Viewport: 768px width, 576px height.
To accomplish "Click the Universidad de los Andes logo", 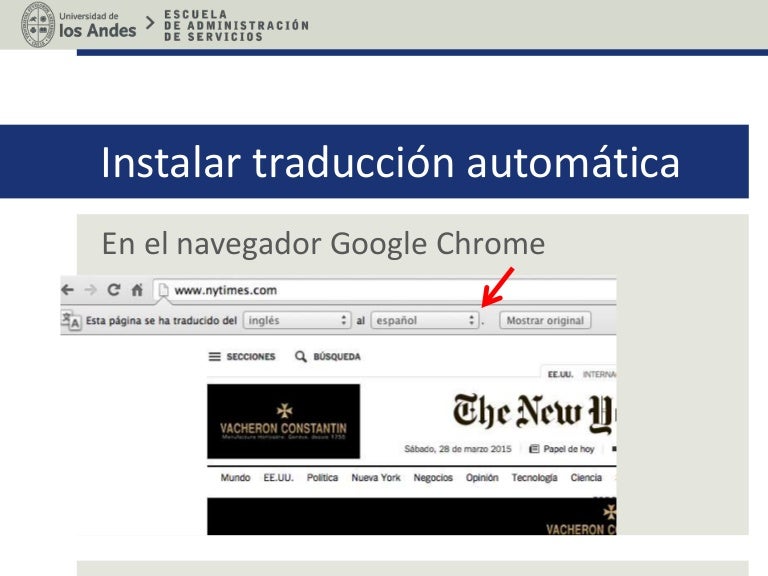I will click(79, 24).
